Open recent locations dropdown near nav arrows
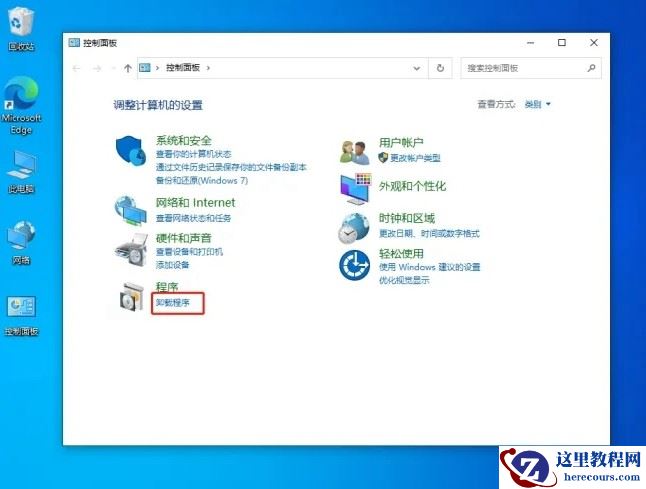Screen dimensions: 646x489 coord(113,68)
